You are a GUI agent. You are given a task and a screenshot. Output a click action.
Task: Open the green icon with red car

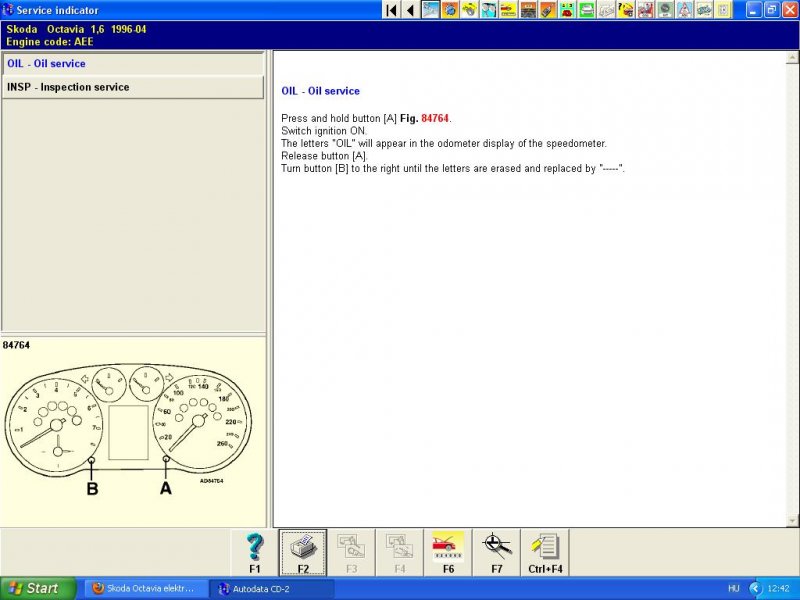[567, 10]
